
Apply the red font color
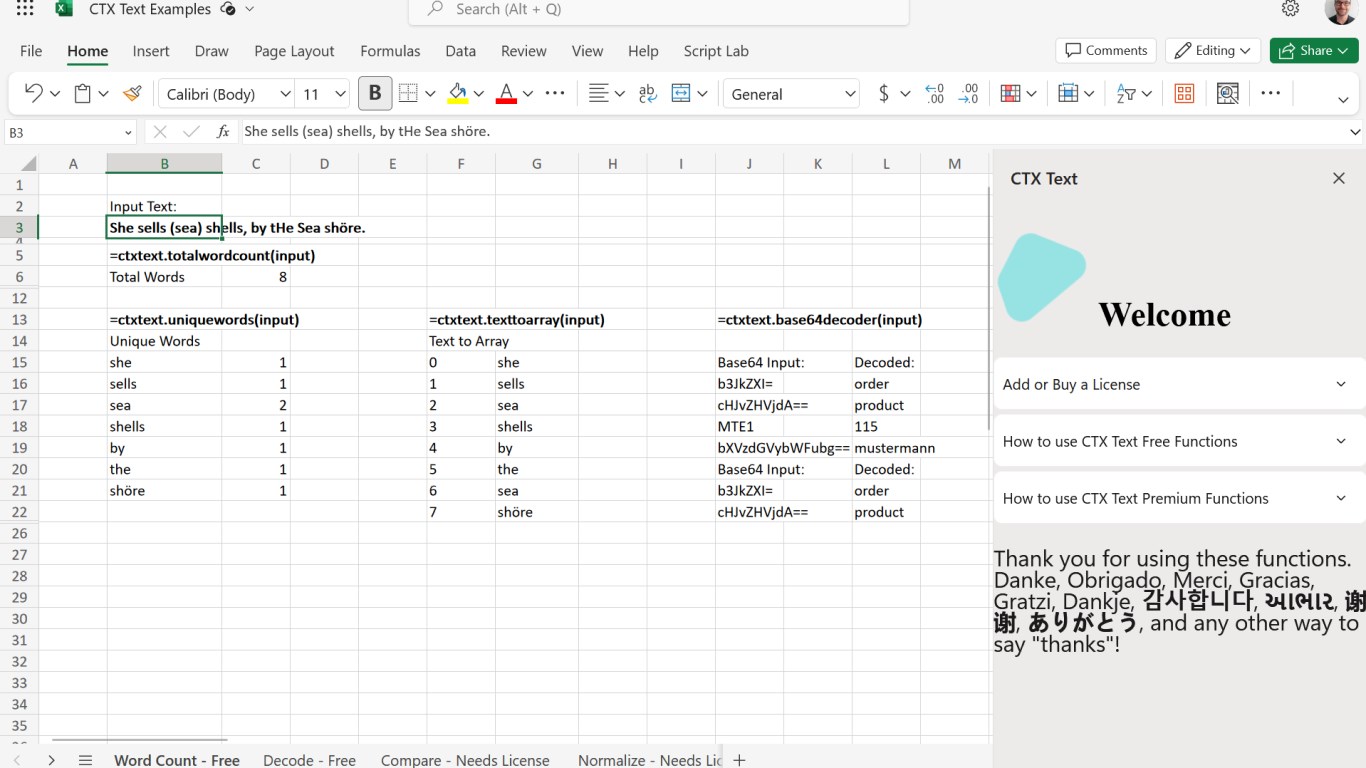[x=506, y=93]
